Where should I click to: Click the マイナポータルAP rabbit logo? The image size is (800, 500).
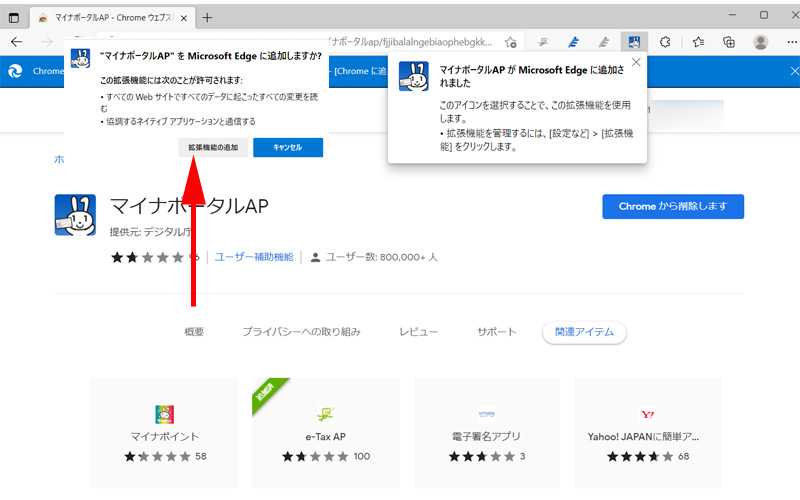tap(76, 215)
